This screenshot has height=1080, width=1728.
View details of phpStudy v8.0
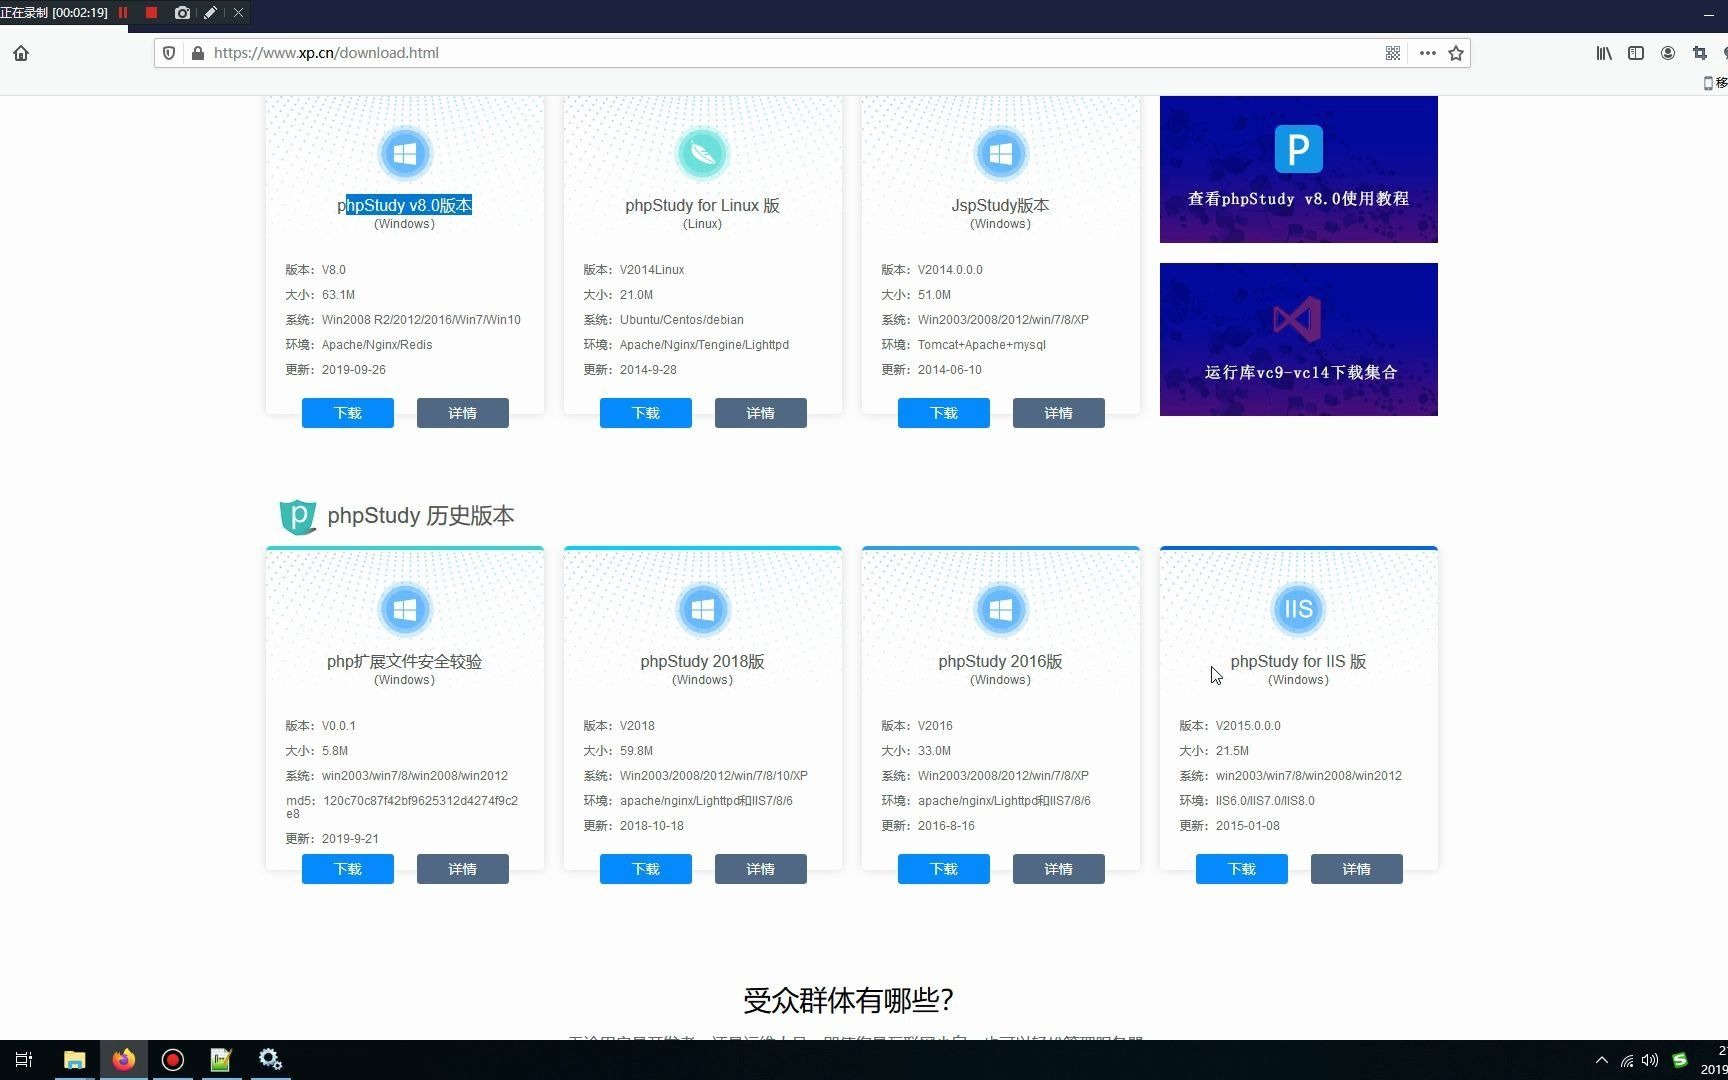tap(463, 413)
